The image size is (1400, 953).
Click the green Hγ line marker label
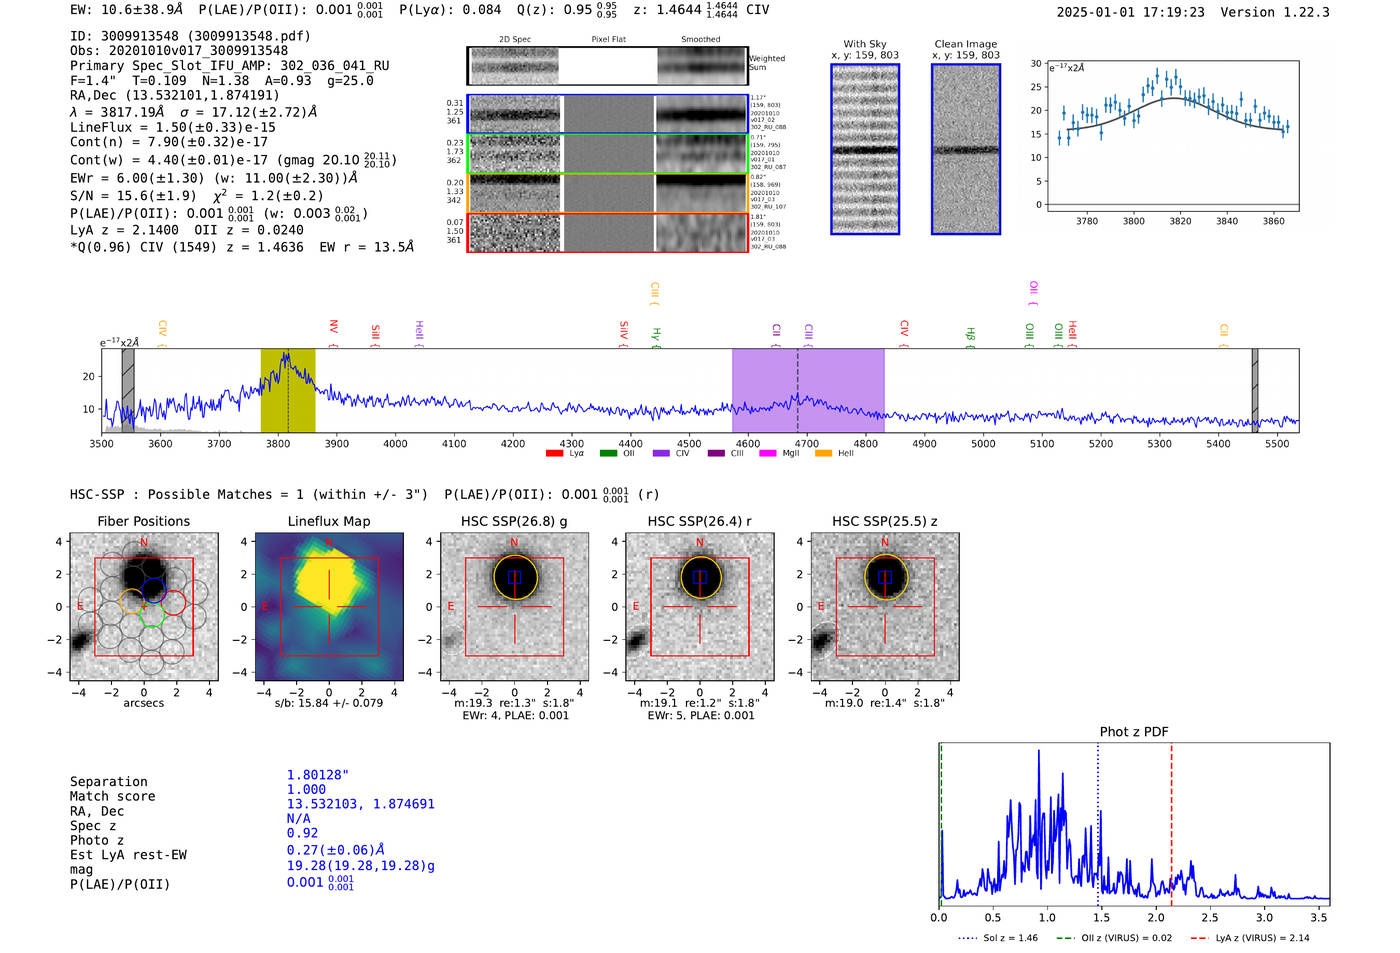tap(656, 335)
